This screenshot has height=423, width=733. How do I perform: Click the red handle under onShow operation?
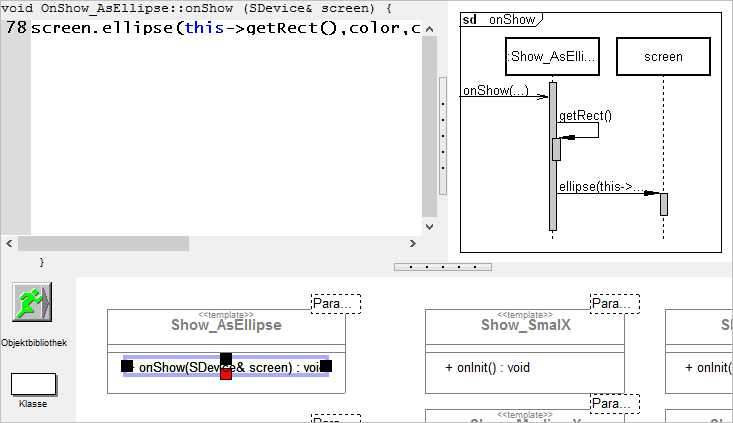coord(226,374)
